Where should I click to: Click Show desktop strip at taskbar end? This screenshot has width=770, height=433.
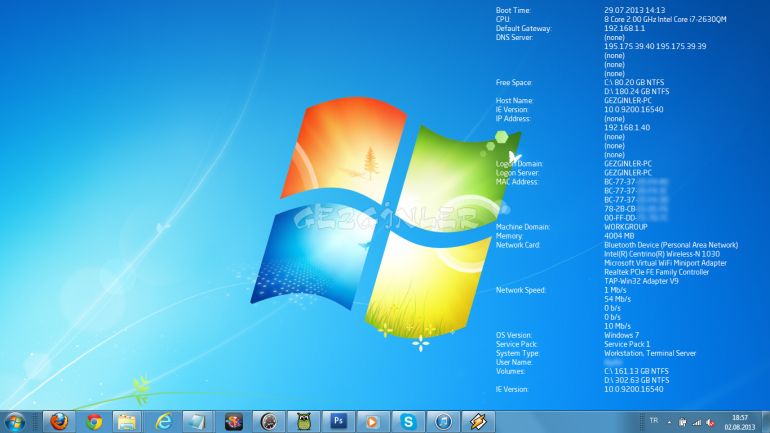point(766,422)
